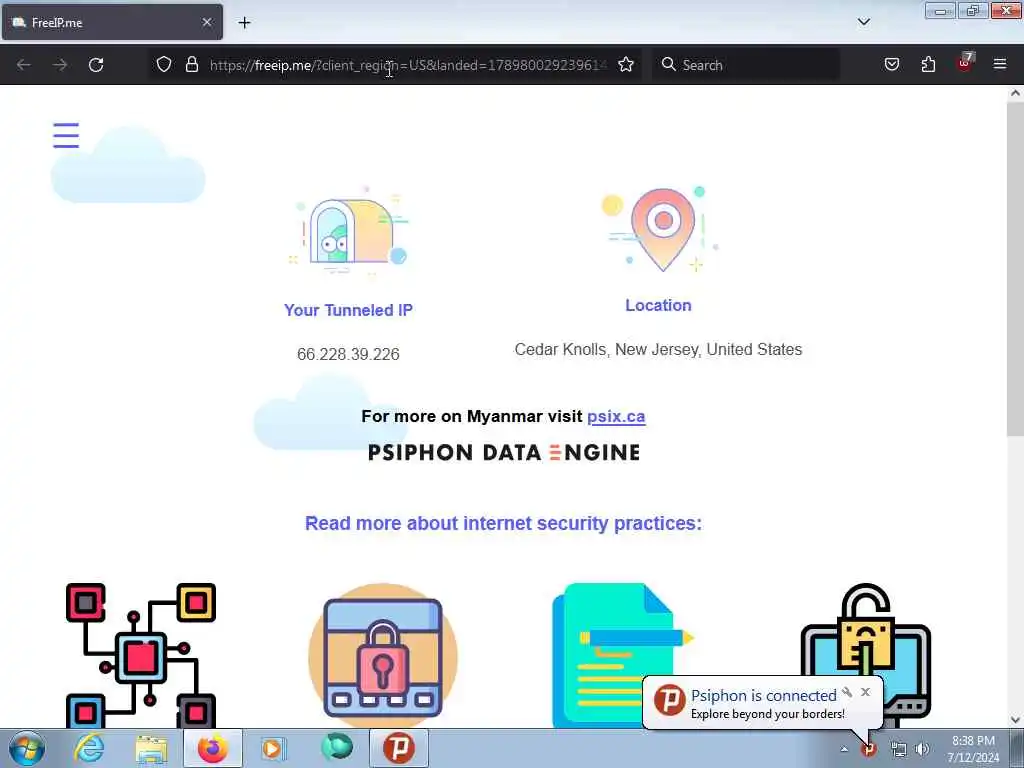Go back to previous page
The height and width of the screenshot is (768, 1024).
pos(24,65)
